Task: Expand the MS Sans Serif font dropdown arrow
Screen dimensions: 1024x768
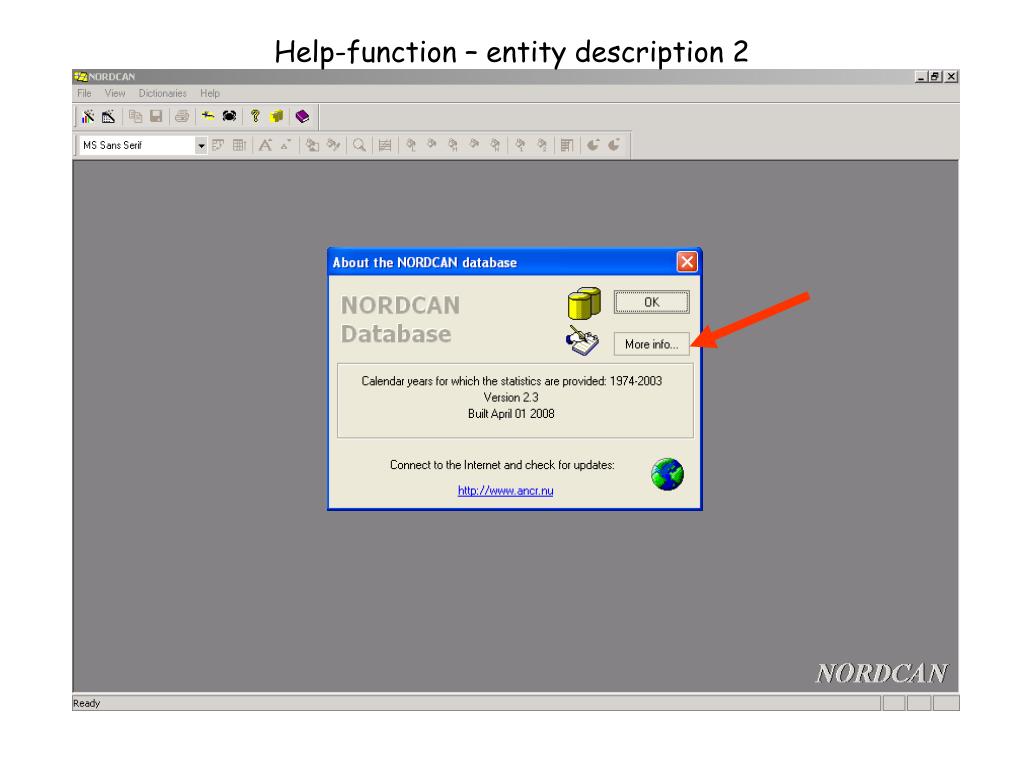Action: 201,145
